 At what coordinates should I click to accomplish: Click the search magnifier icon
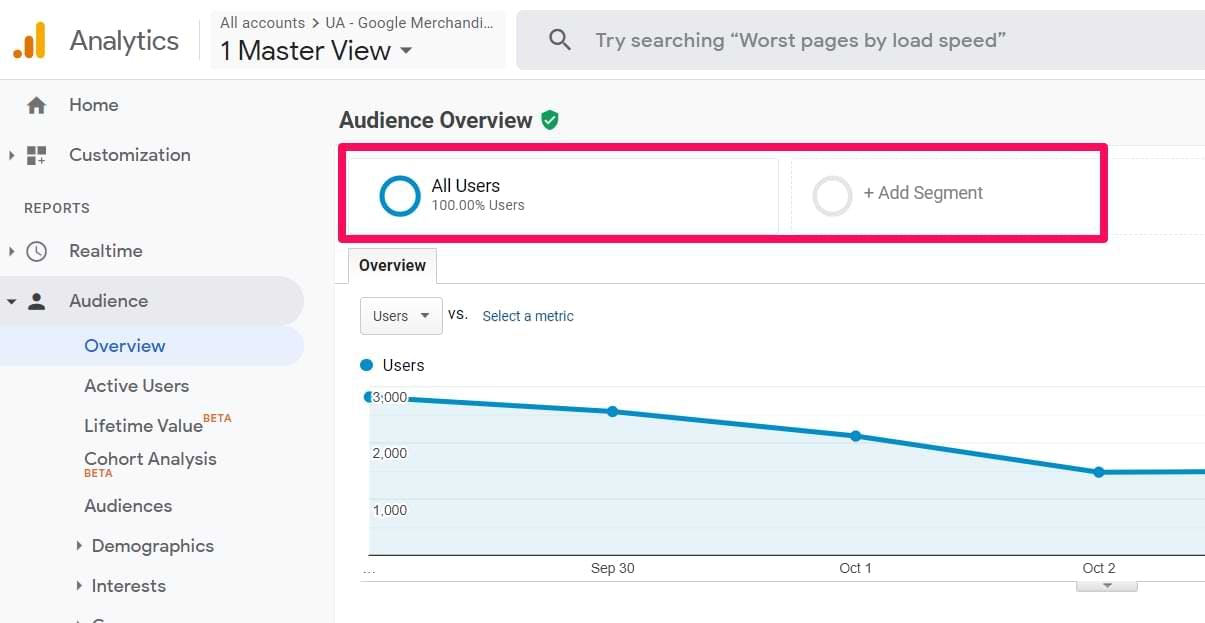(559, 40)
